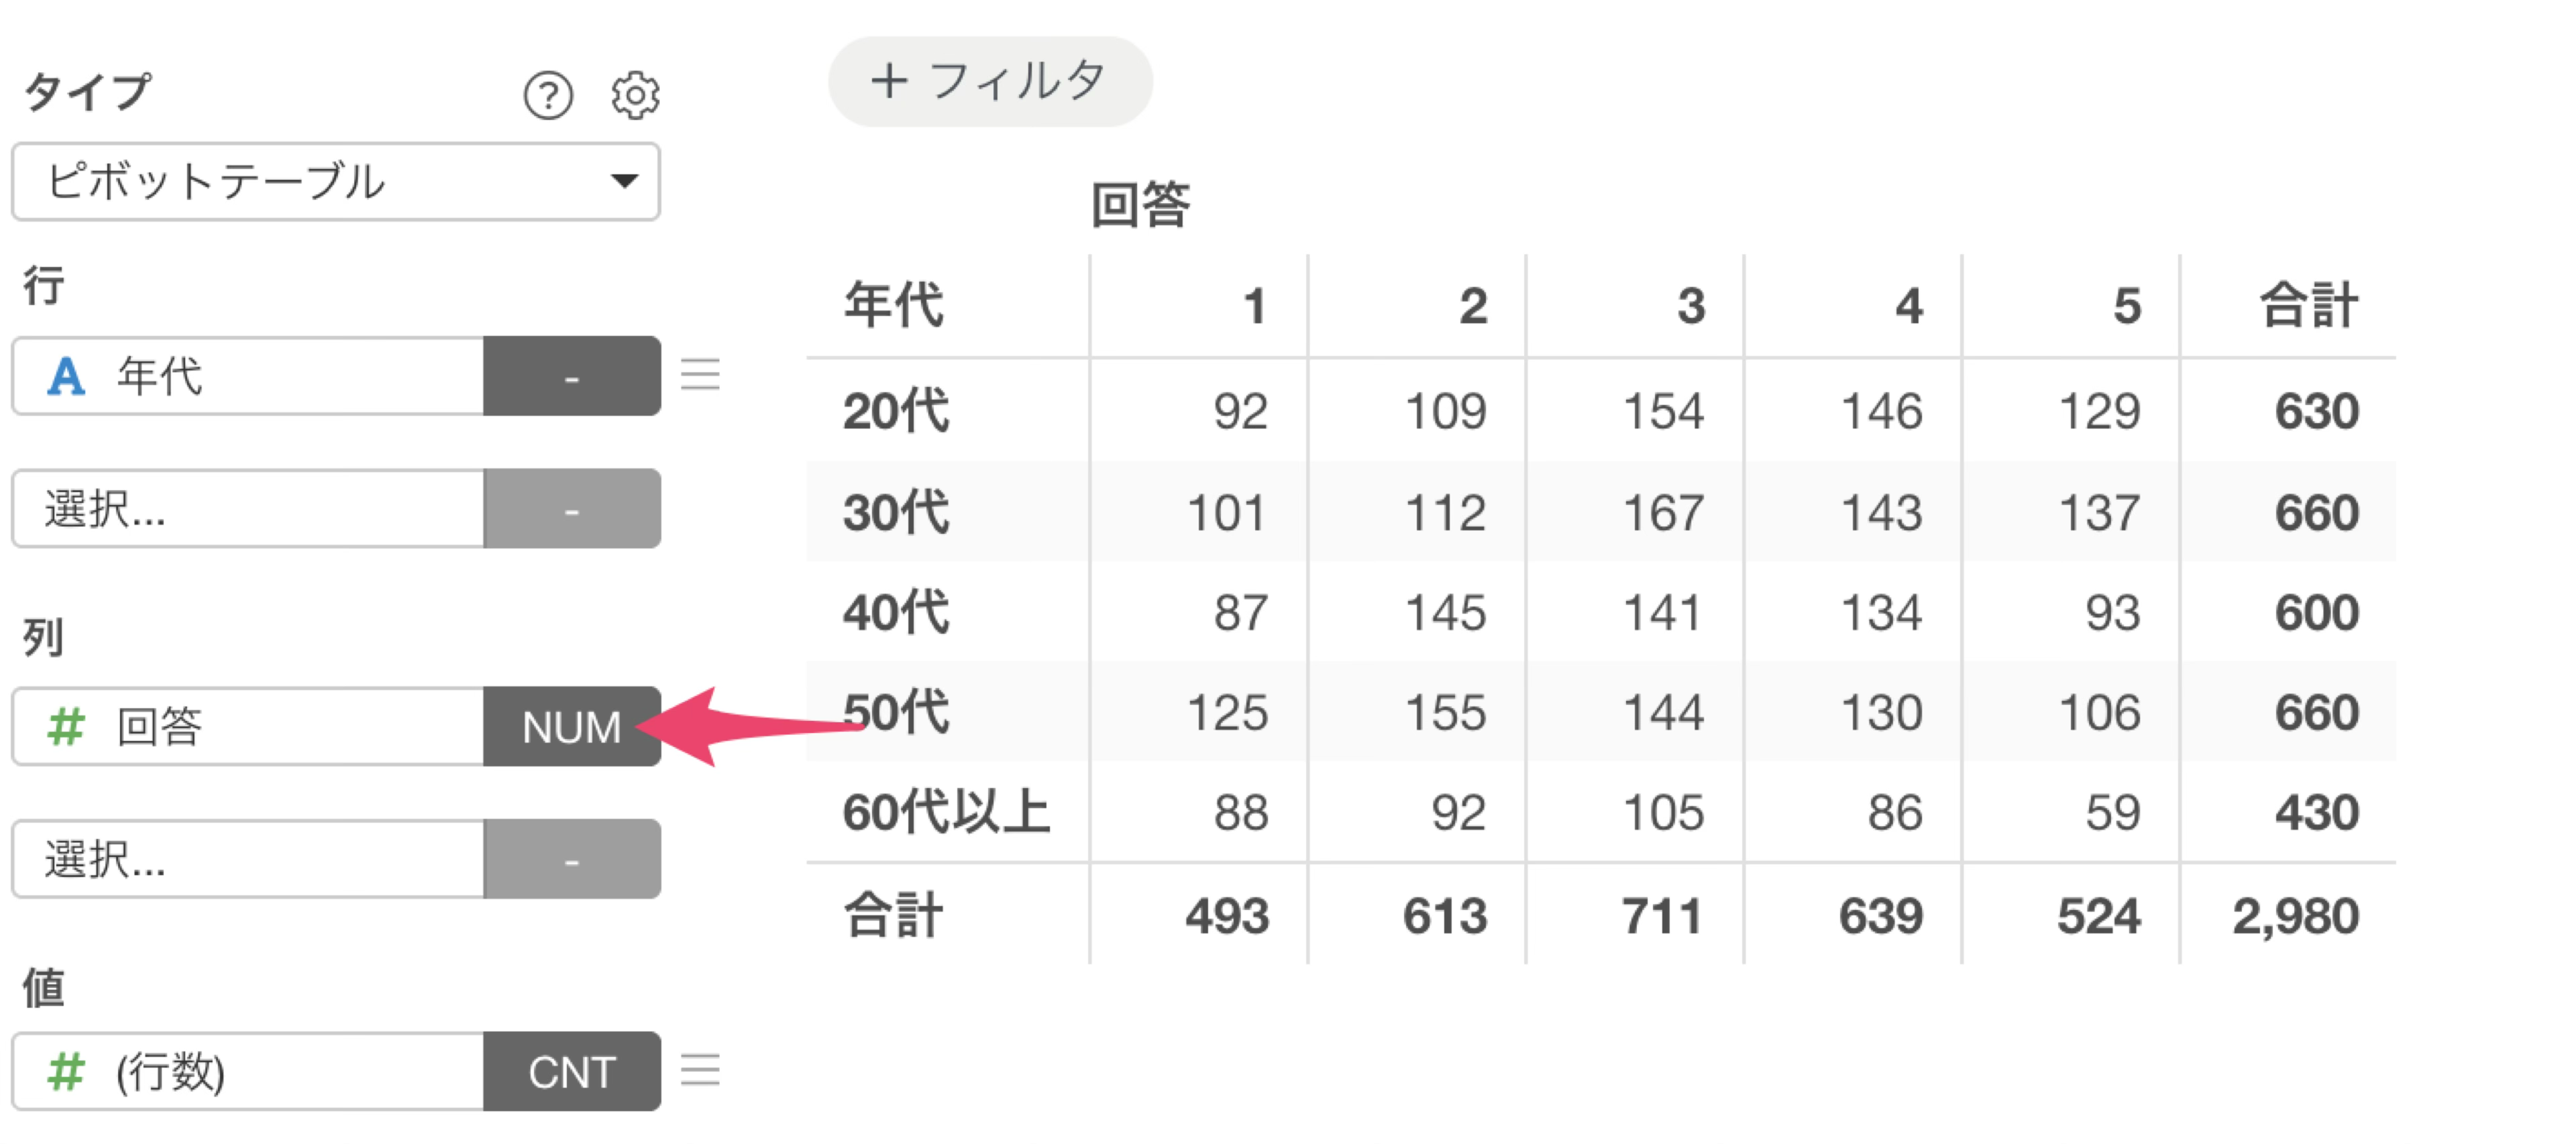The height and width of the screenshot is (1144, 2576).
Task: Select the 2,980 grand total cell
Action: point(2296,916)
